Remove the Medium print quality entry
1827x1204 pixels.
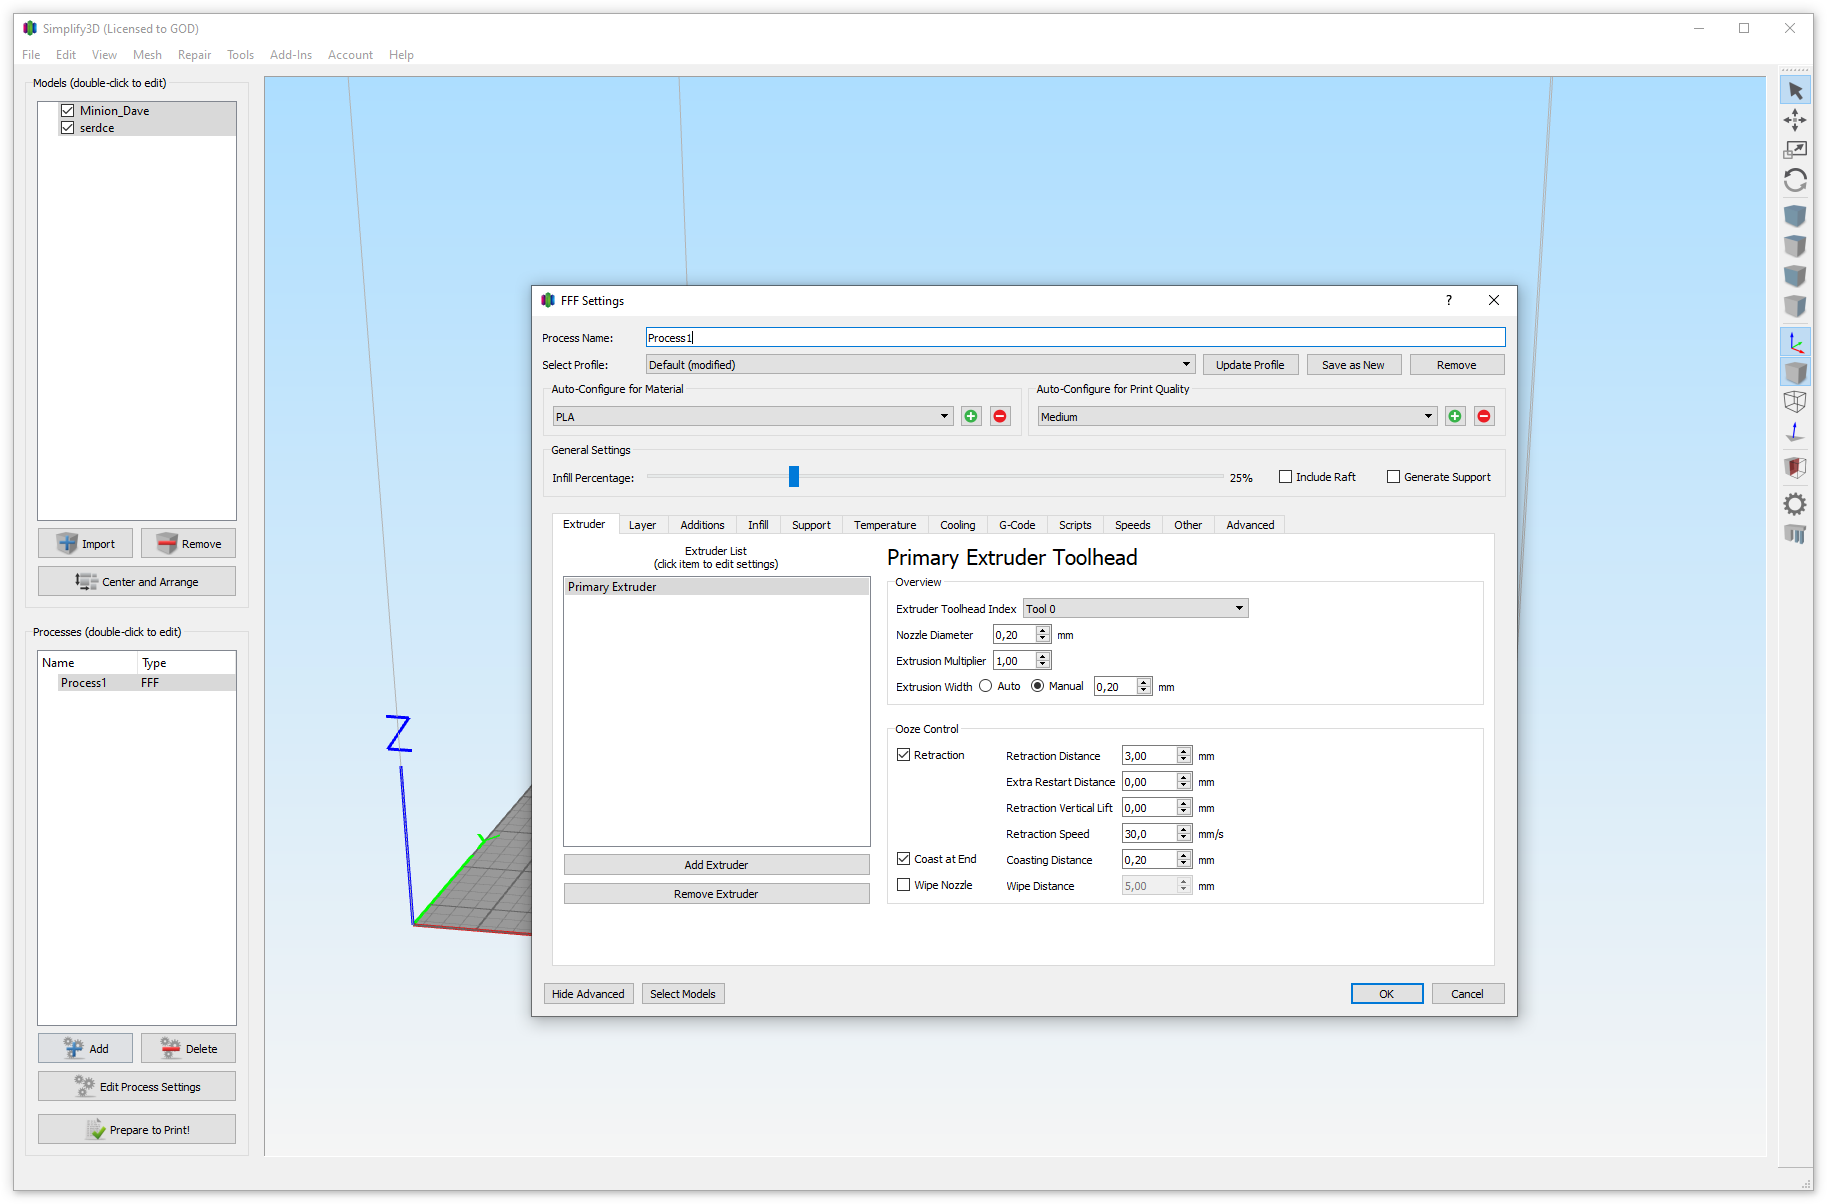coord(1484,416)
